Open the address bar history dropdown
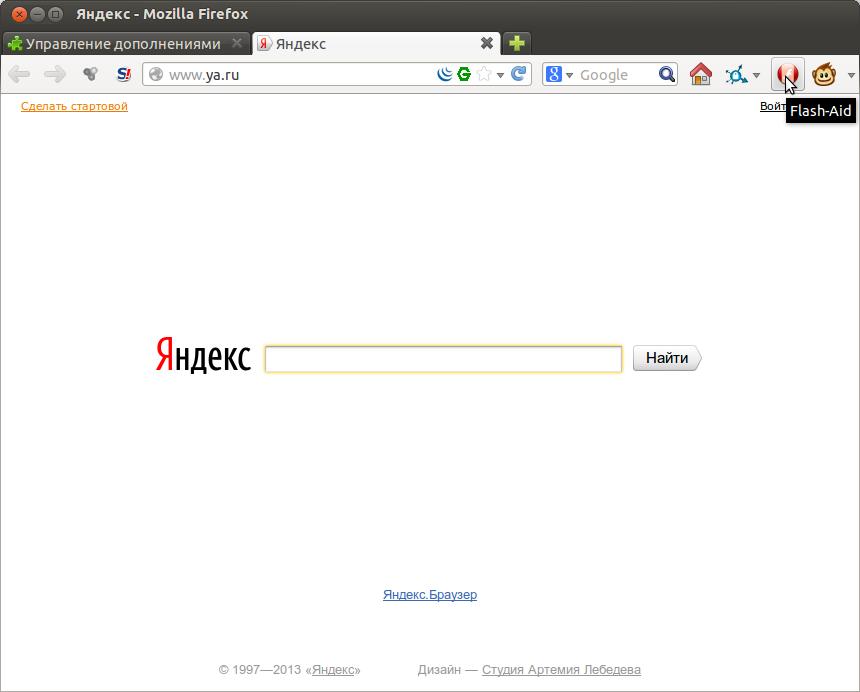Viewport: 860px width, 692px height. [x=500, y=75]
